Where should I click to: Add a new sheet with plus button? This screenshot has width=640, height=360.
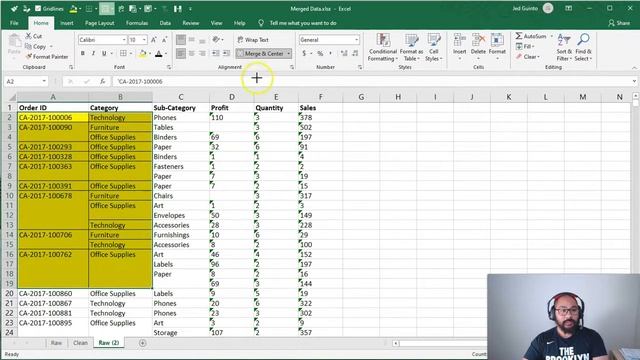click(x=142, y=343)
